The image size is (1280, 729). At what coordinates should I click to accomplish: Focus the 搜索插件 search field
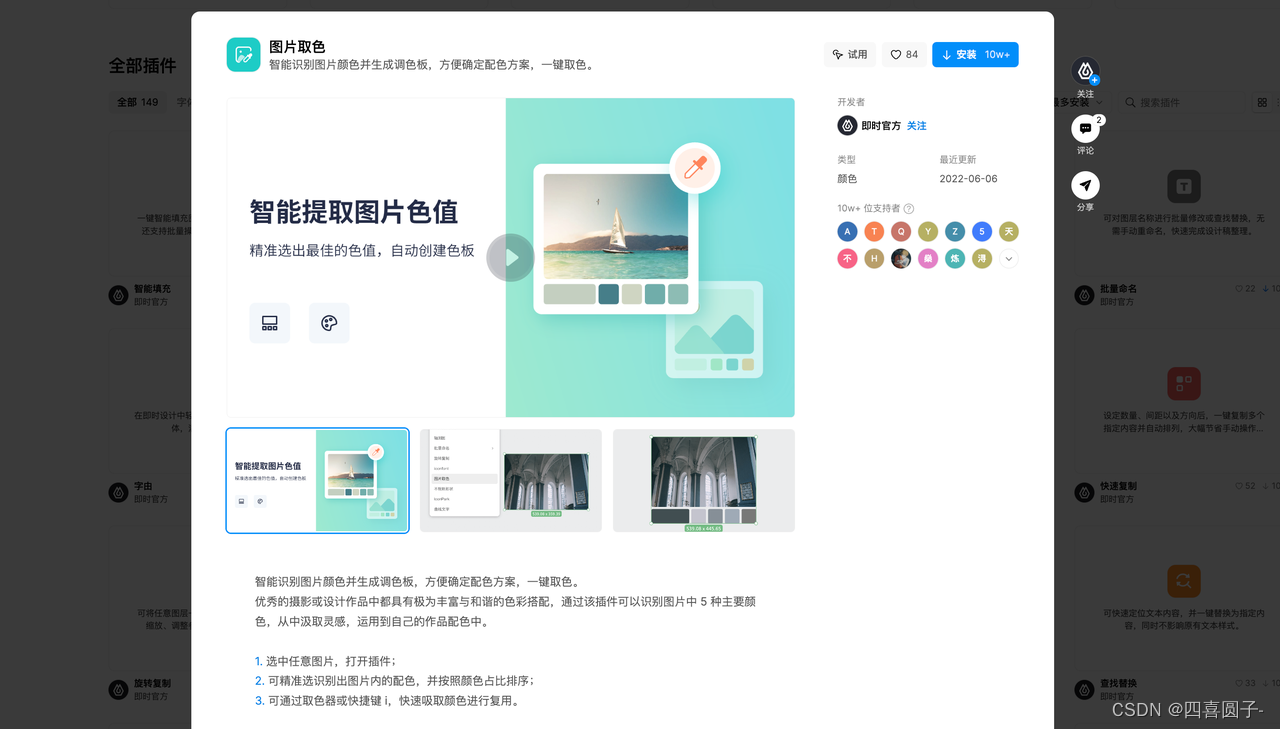[x=1180, y=102]
